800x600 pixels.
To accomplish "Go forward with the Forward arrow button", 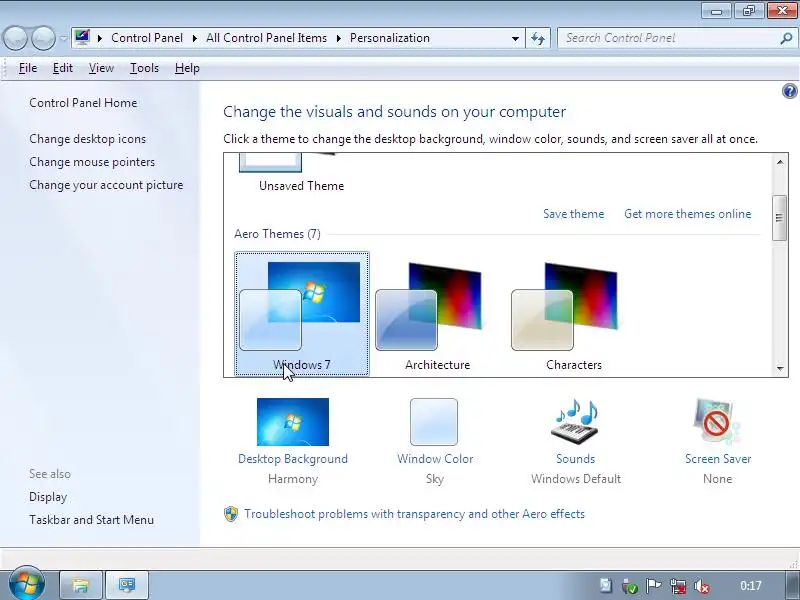I will point(44,38).
